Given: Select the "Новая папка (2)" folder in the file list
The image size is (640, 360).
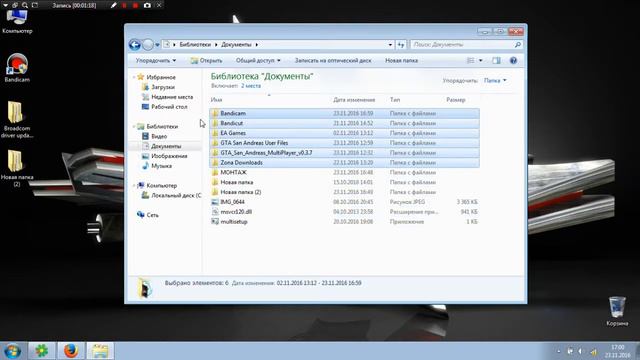Looking at the screenshot, I should coord(344,192).
